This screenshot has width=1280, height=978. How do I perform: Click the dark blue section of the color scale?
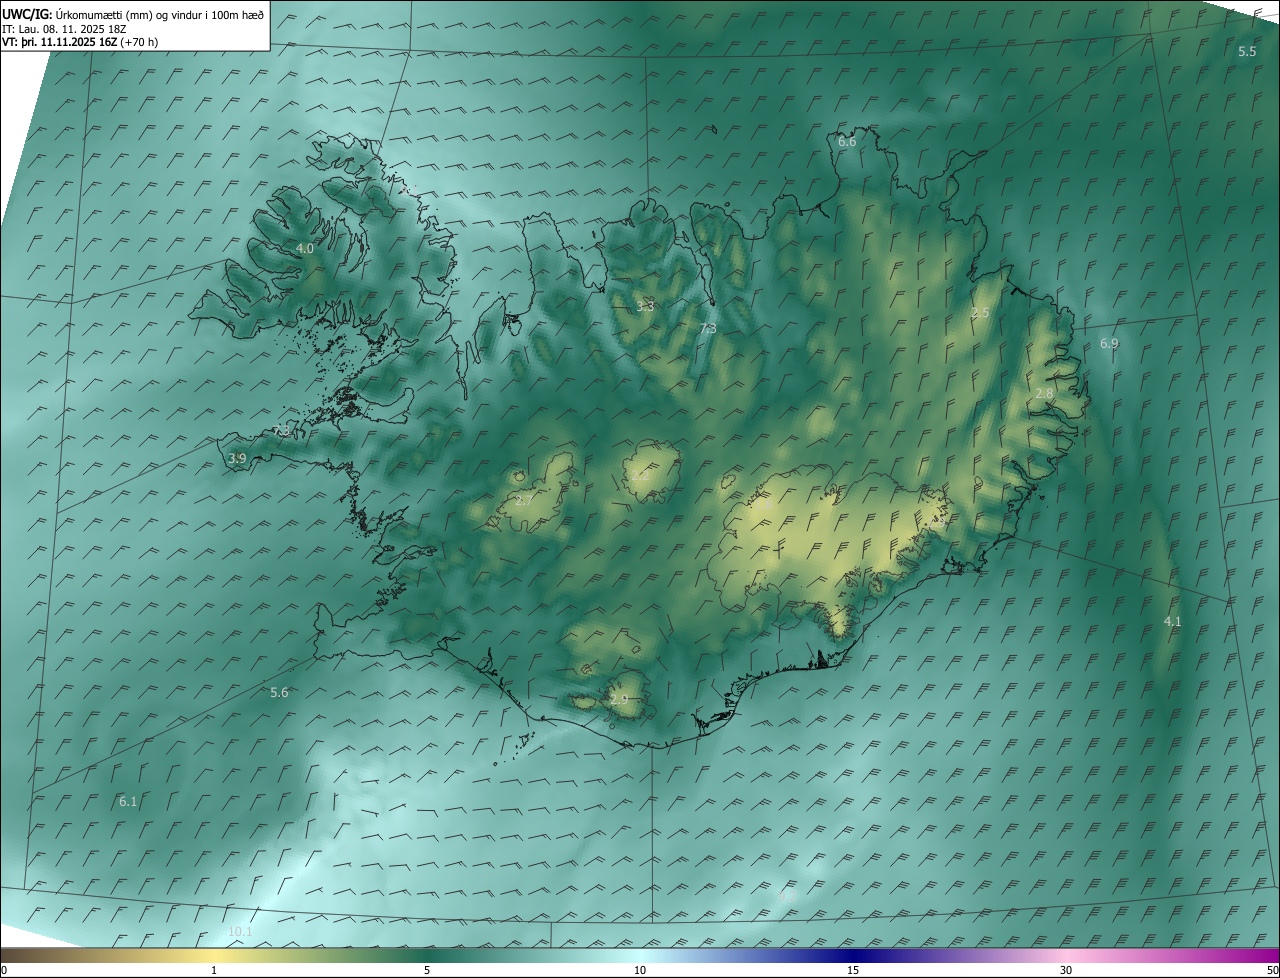point(853,955)
